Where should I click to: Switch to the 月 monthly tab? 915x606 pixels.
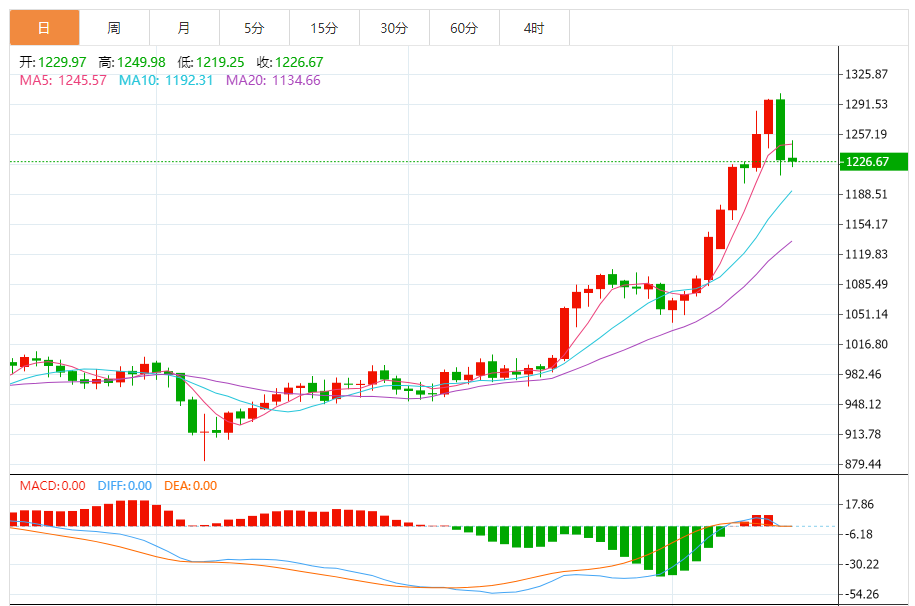pos(184,27)
